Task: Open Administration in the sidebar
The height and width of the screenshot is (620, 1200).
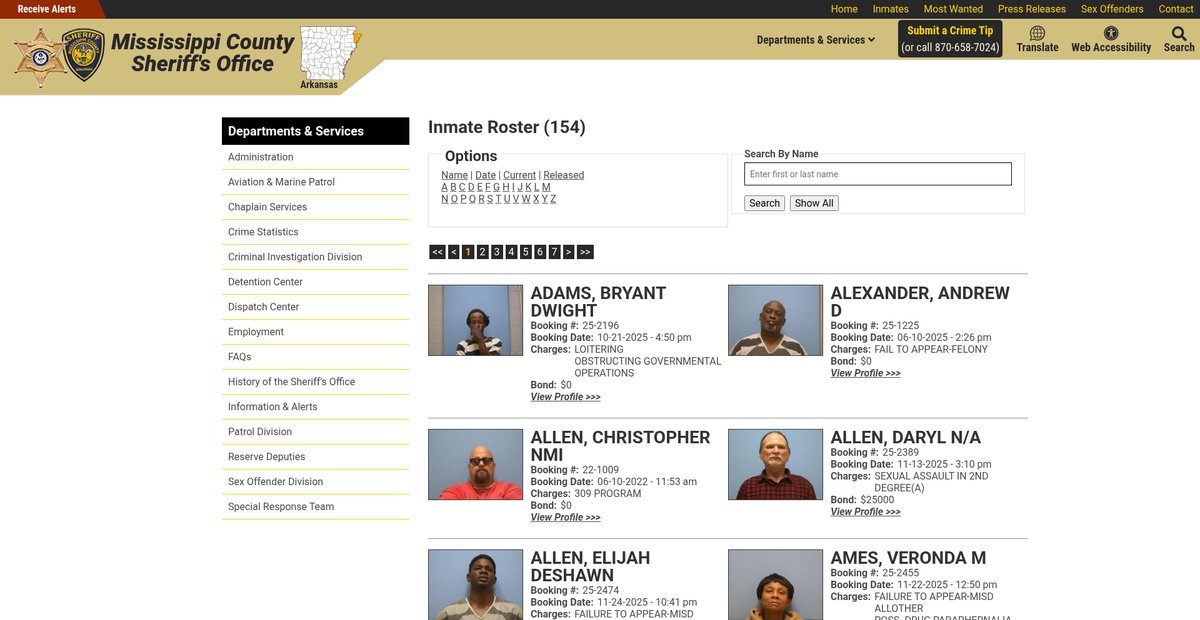Action: [x=315, y=157]
